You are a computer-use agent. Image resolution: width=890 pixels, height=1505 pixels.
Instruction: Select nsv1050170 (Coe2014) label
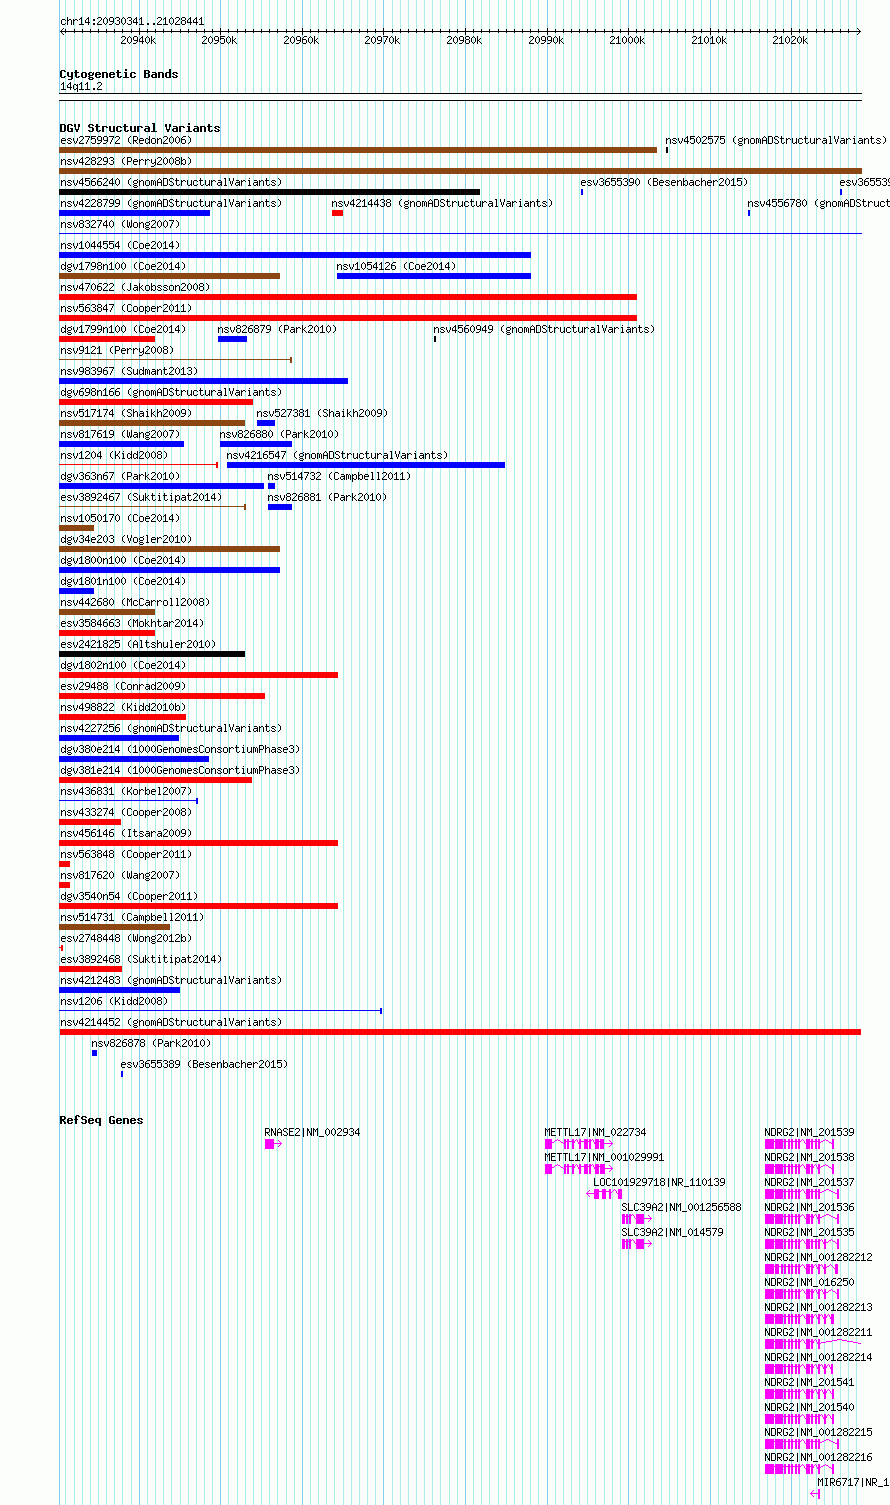(119, 518)
